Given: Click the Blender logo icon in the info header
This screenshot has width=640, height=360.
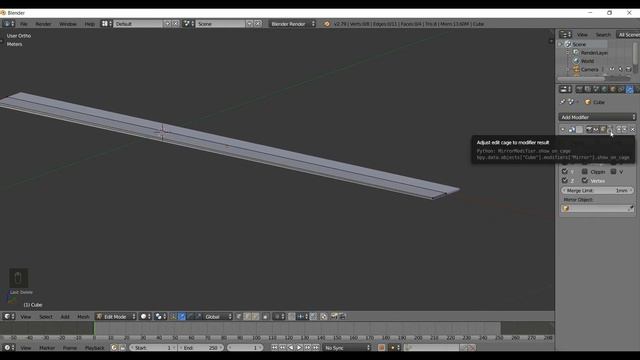Looking at the screenshot, I should (327, 24).
